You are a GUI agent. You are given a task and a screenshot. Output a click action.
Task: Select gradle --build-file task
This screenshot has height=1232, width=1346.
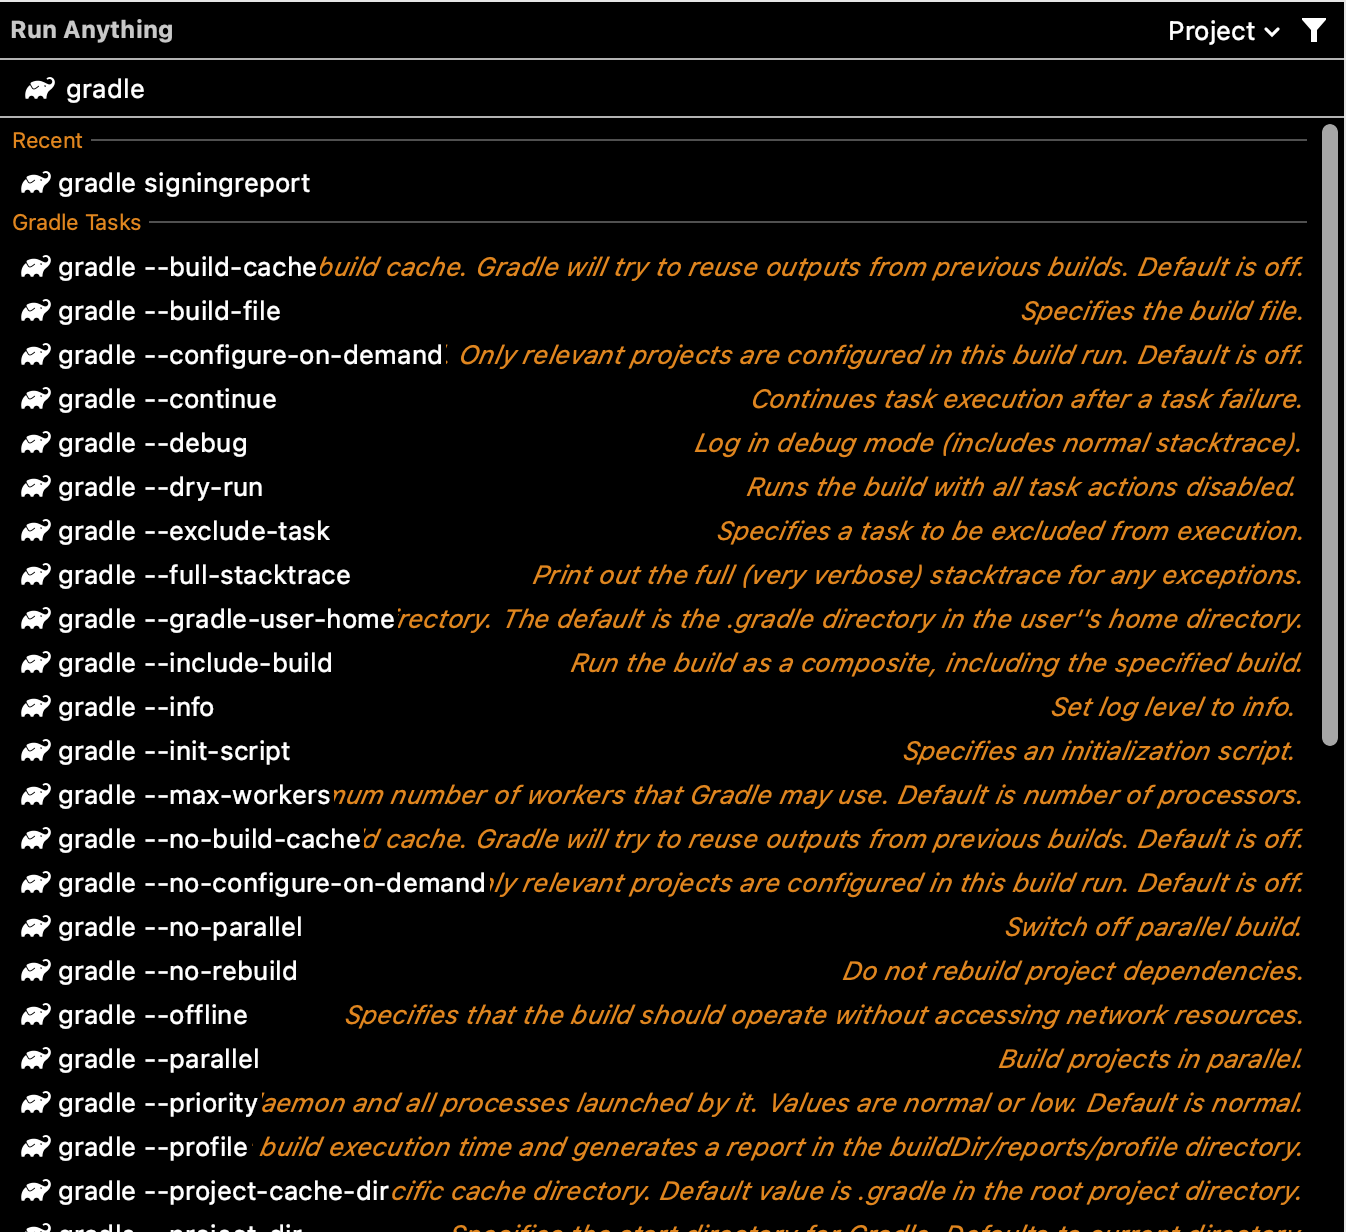pos(660,311)
